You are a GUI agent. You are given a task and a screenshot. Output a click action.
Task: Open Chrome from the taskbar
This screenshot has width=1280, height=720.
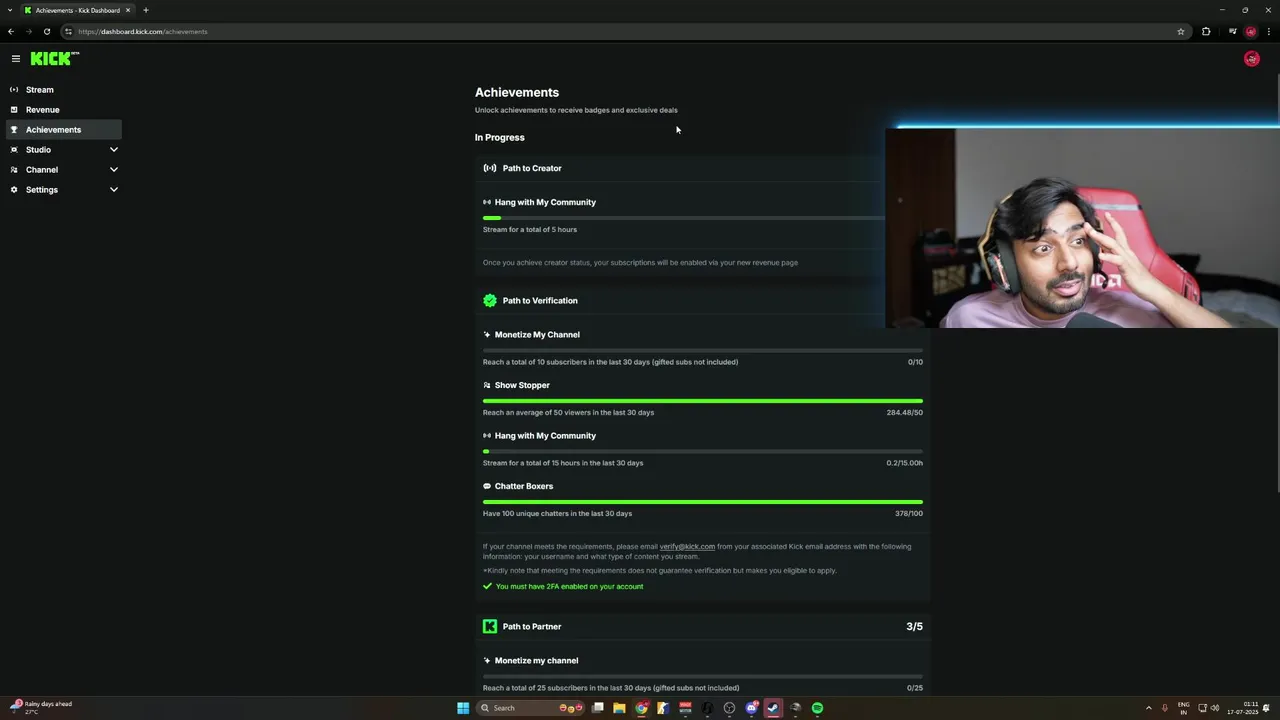(x=641, y=708)
